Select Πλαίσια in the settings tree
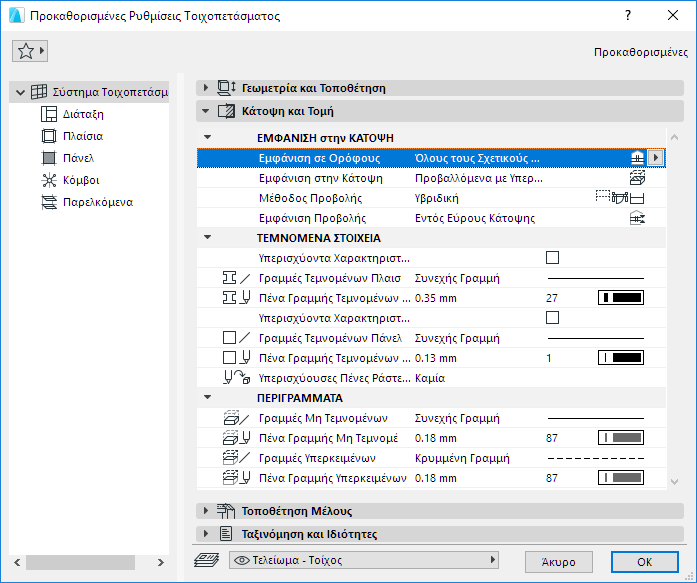697x583 pixels. 83,136
